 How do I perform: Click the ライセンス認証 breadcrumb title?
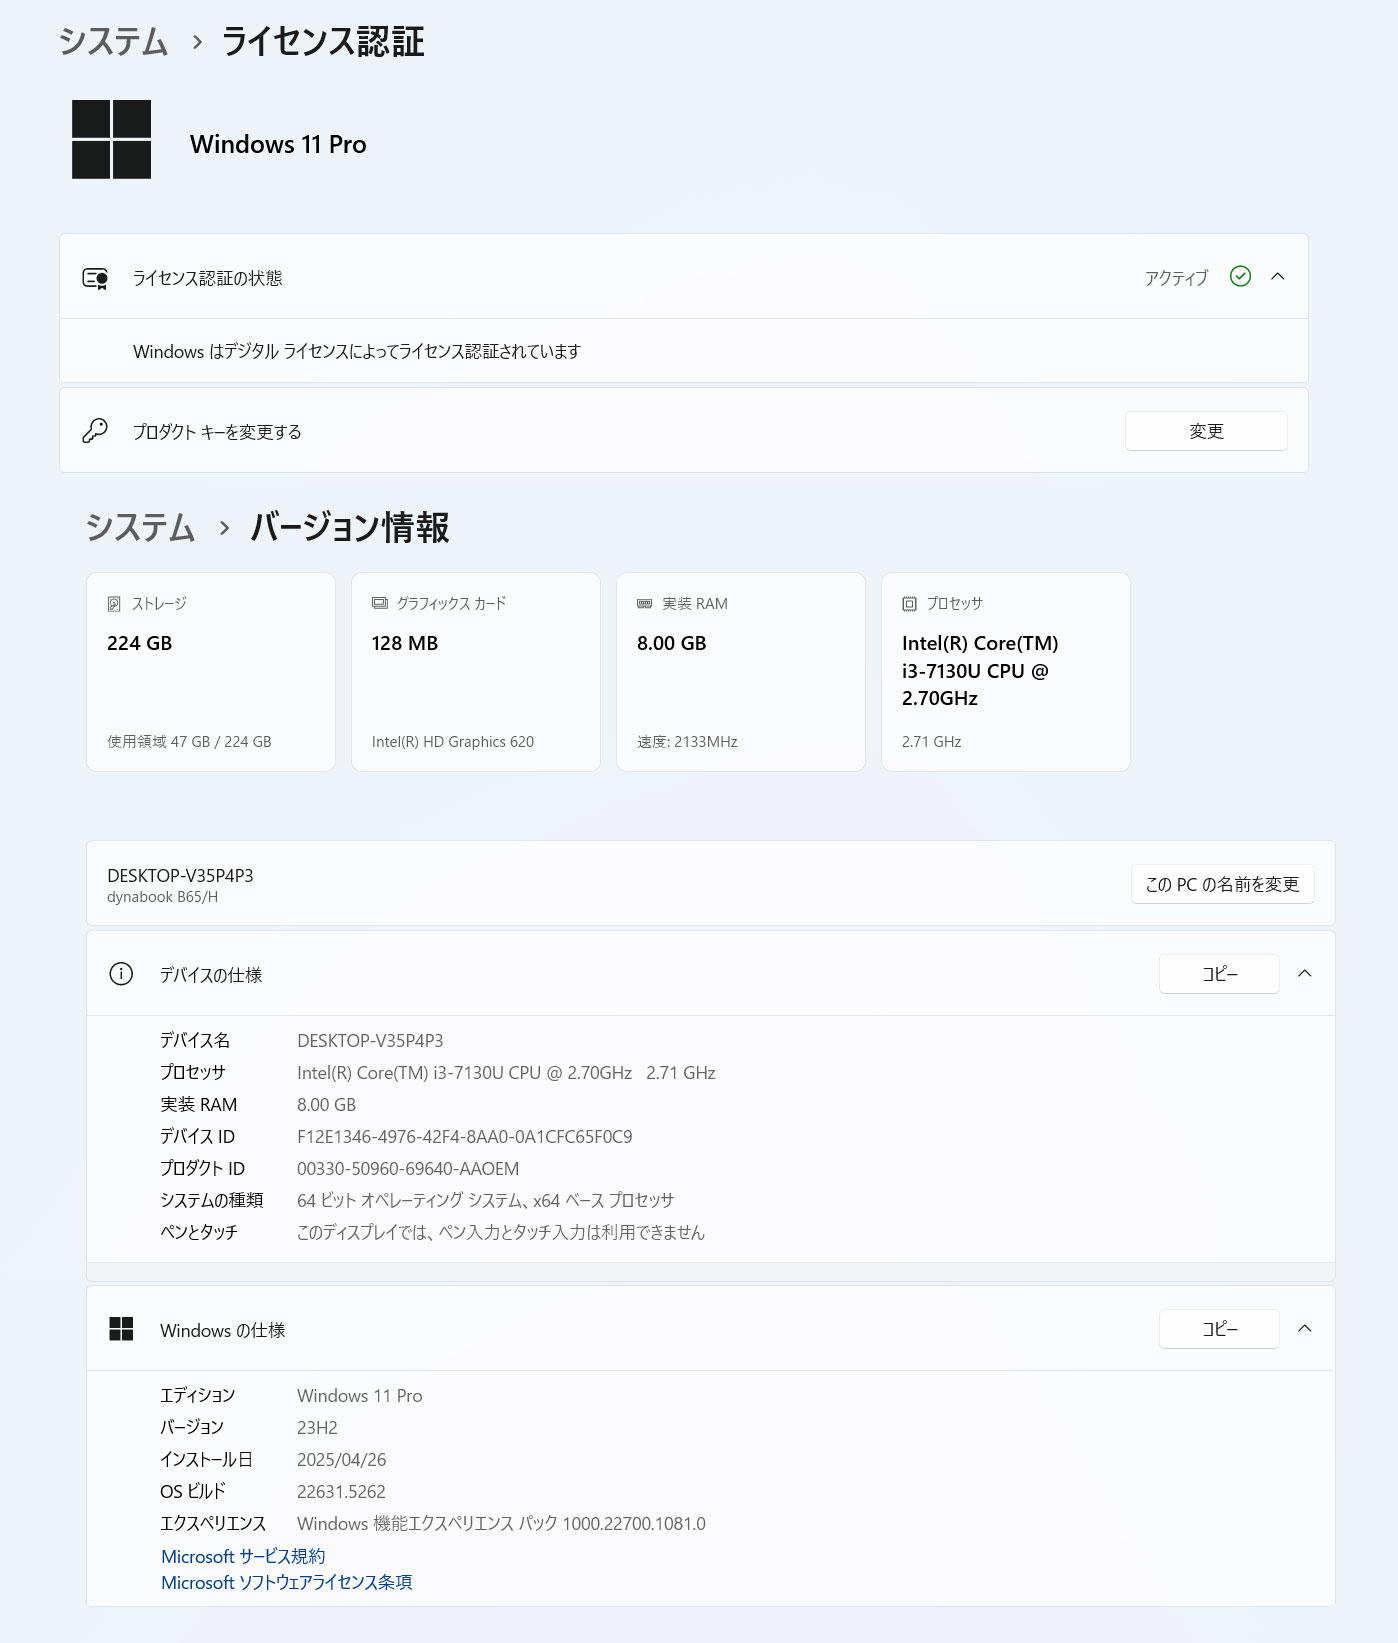point(323,41)
